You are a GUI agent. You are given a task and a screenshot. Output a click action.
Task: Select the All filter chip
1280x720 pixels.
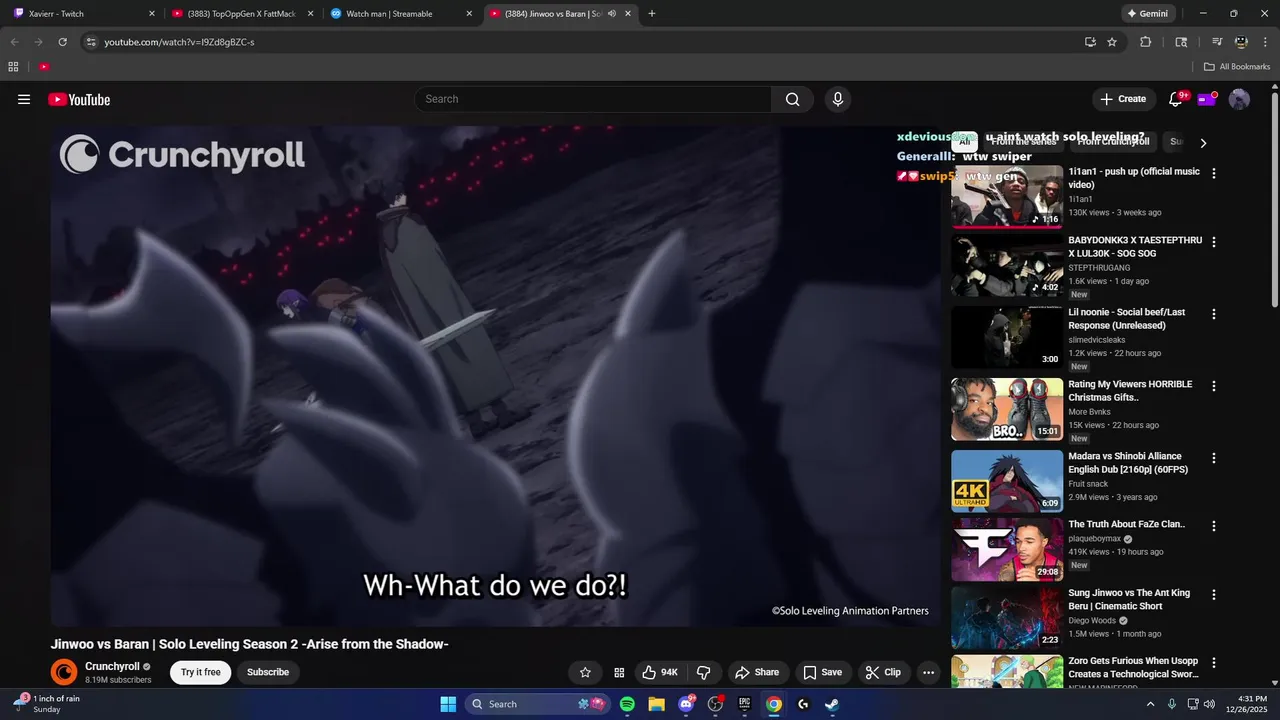pyautogui.click(x=965, y=142)
